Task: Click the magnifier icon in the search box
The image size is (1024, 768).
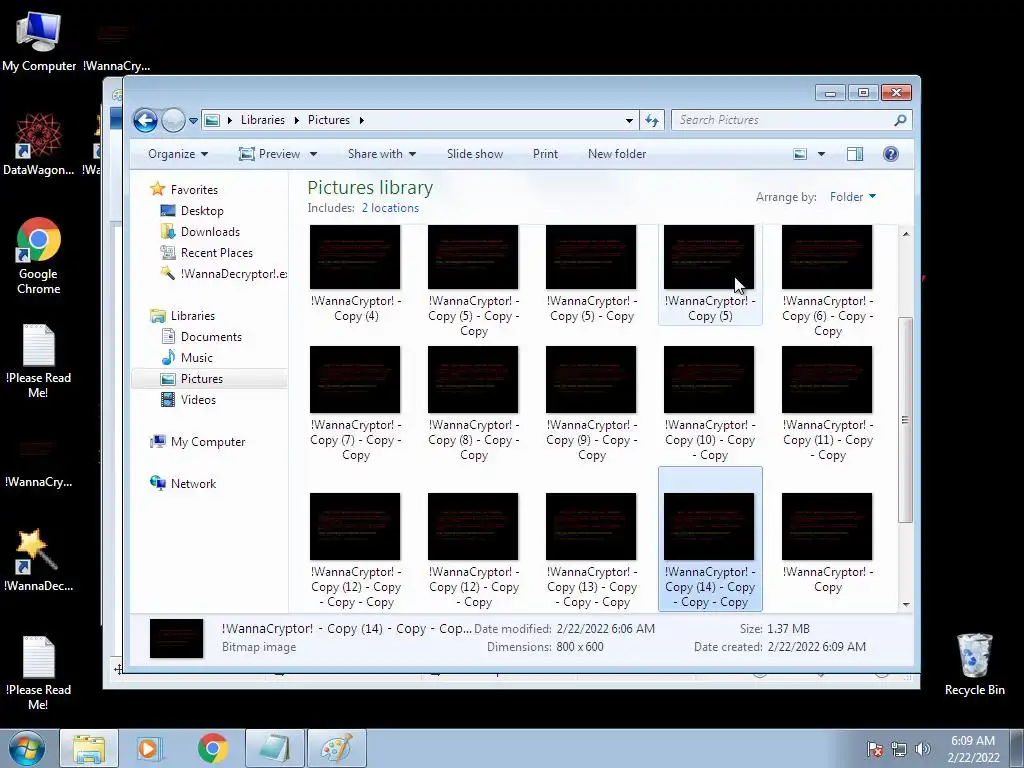Action: point(900,120)
